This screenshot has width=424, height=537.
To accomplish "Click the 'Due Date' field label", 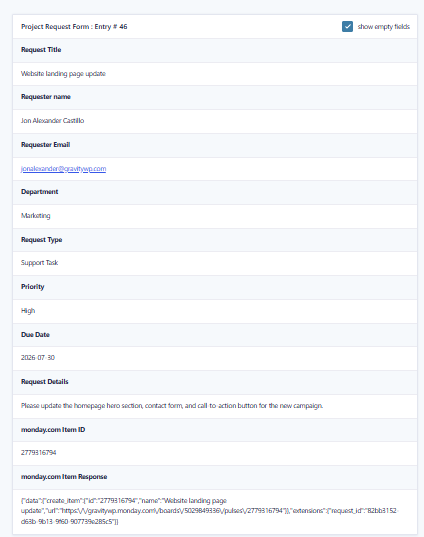I will pyautogui.click(x=35, y=335).
